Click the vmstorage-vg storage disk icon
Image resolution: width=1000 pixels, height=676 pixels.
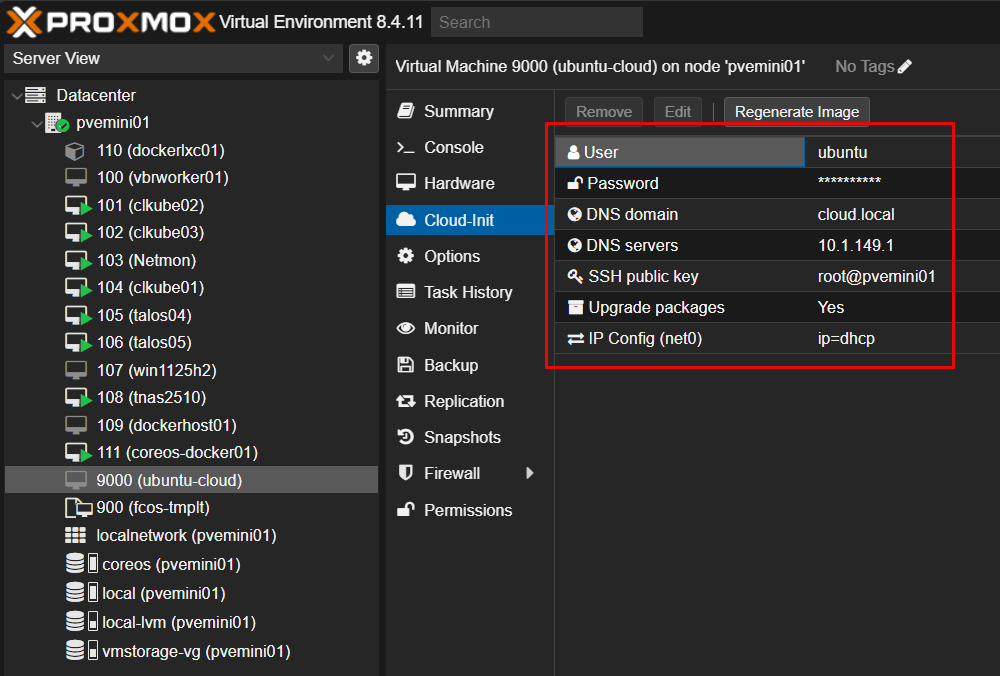(75, 651)
